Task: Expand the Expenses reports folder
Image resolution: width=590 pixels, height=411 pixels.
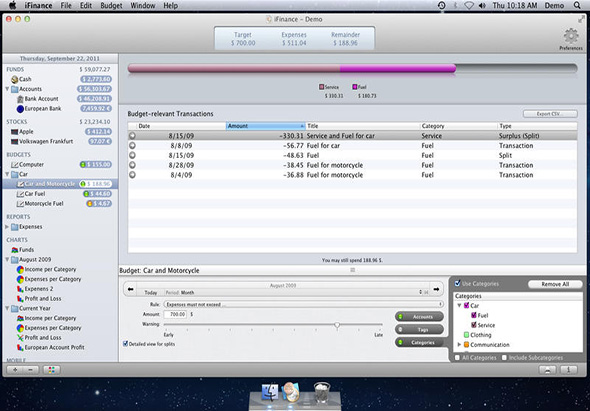Action: pyautogui.click(x=7, y=227)
